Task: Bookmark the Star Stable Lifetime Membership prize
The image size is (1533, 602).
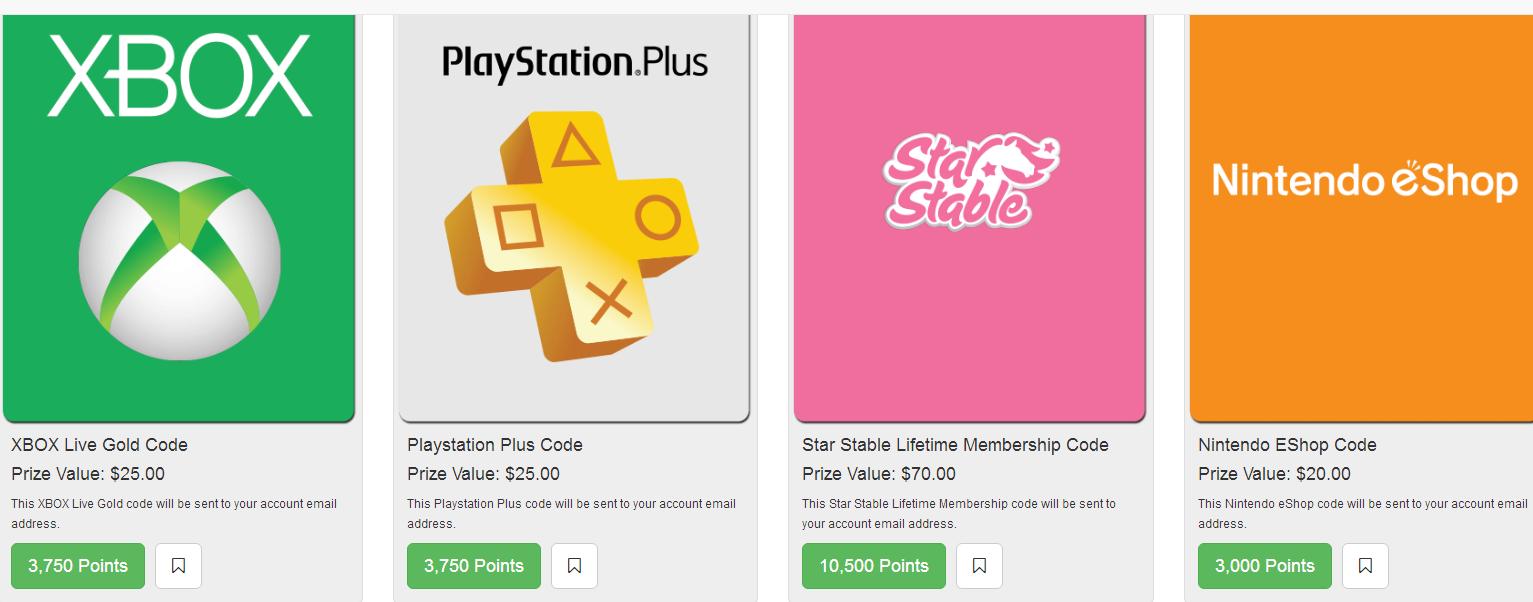Action: (x=979, y=566)
